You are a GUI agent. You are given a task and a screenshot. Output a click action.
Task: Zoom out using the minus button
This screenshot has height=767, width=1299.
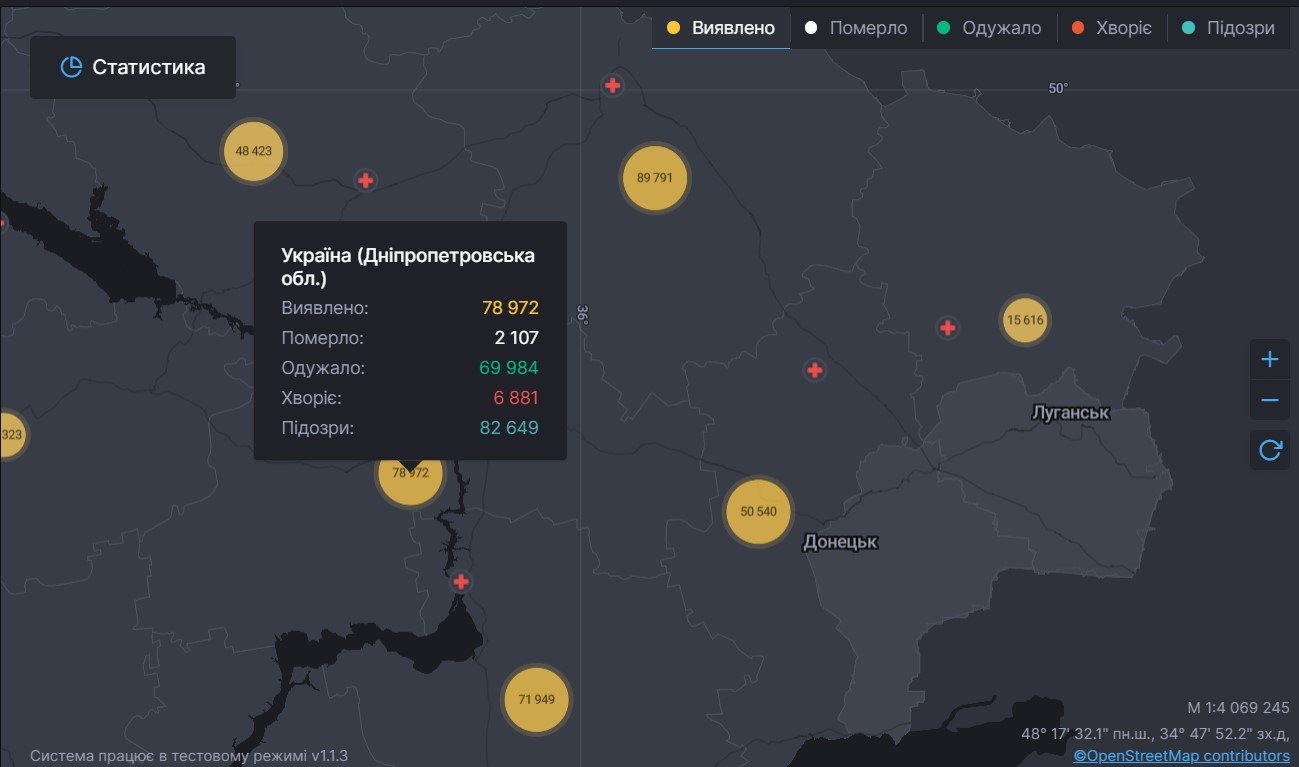(x=1269, y=400)
